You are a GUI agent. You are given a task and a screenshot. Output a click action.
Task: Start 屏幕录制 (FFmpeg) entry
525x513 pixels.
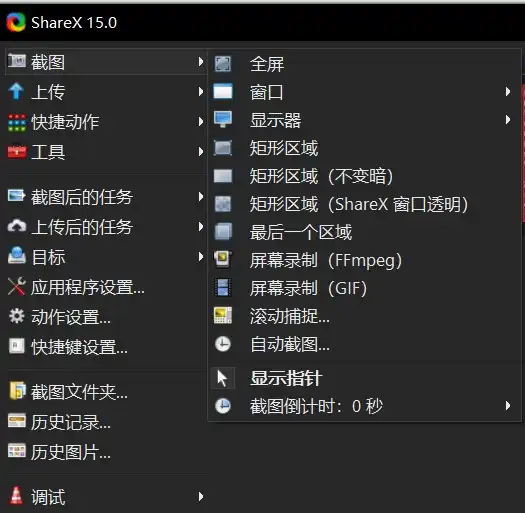pyautogui.click(x=365, y=260)
